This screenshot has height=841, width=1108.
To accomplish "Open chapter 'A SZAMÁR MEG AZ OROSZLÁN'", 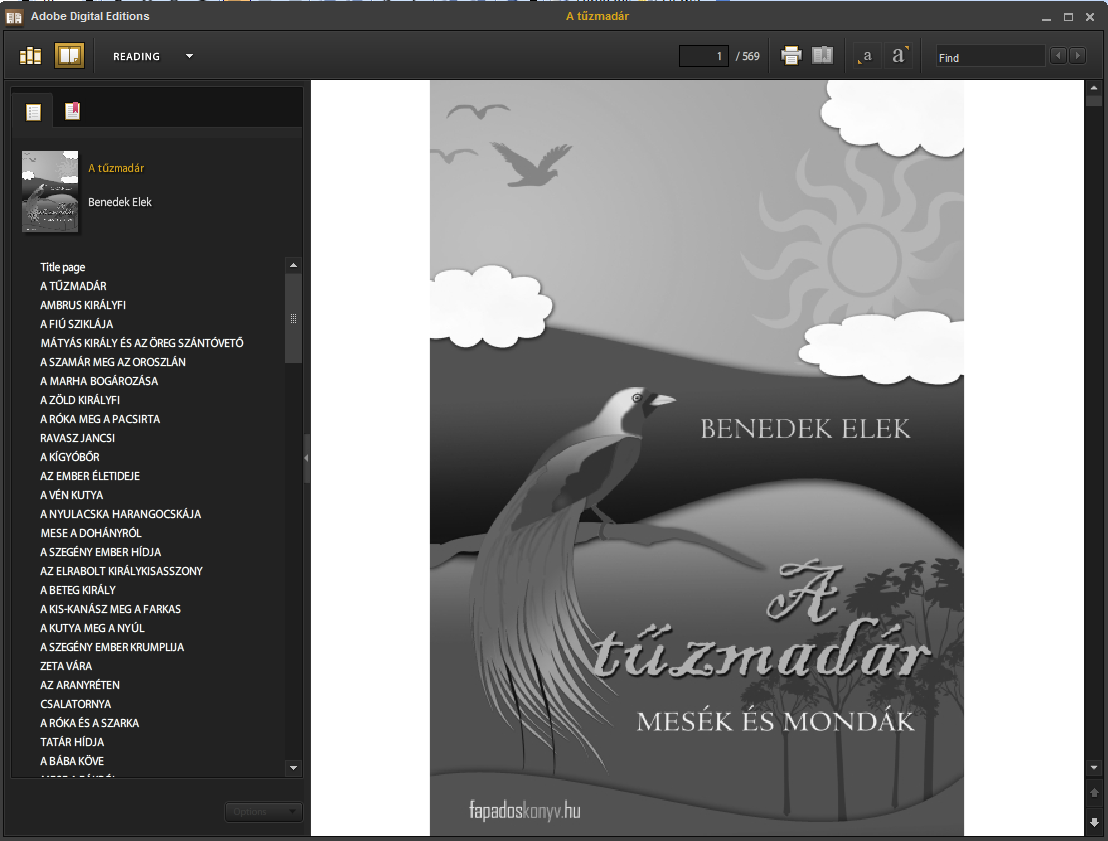I will (112, 363).
